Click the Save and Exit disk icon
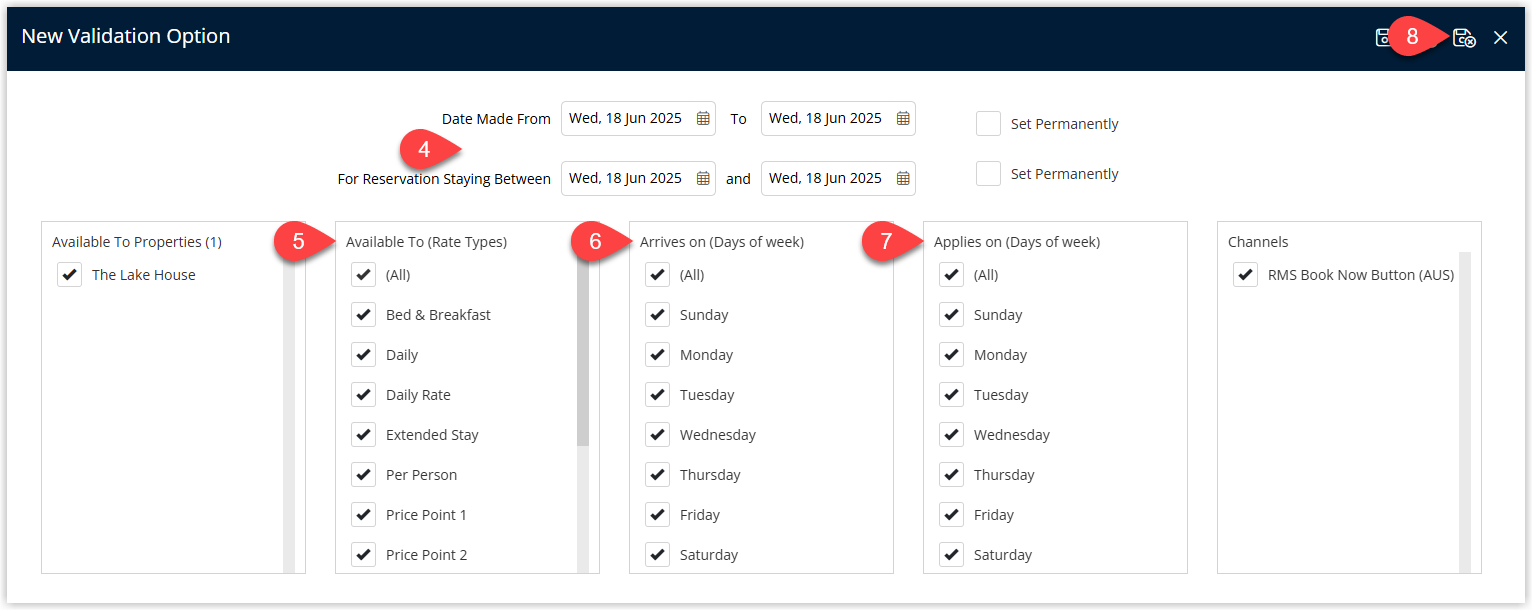The height and width of the screenshot is (611, 1533). point(1463,37)
